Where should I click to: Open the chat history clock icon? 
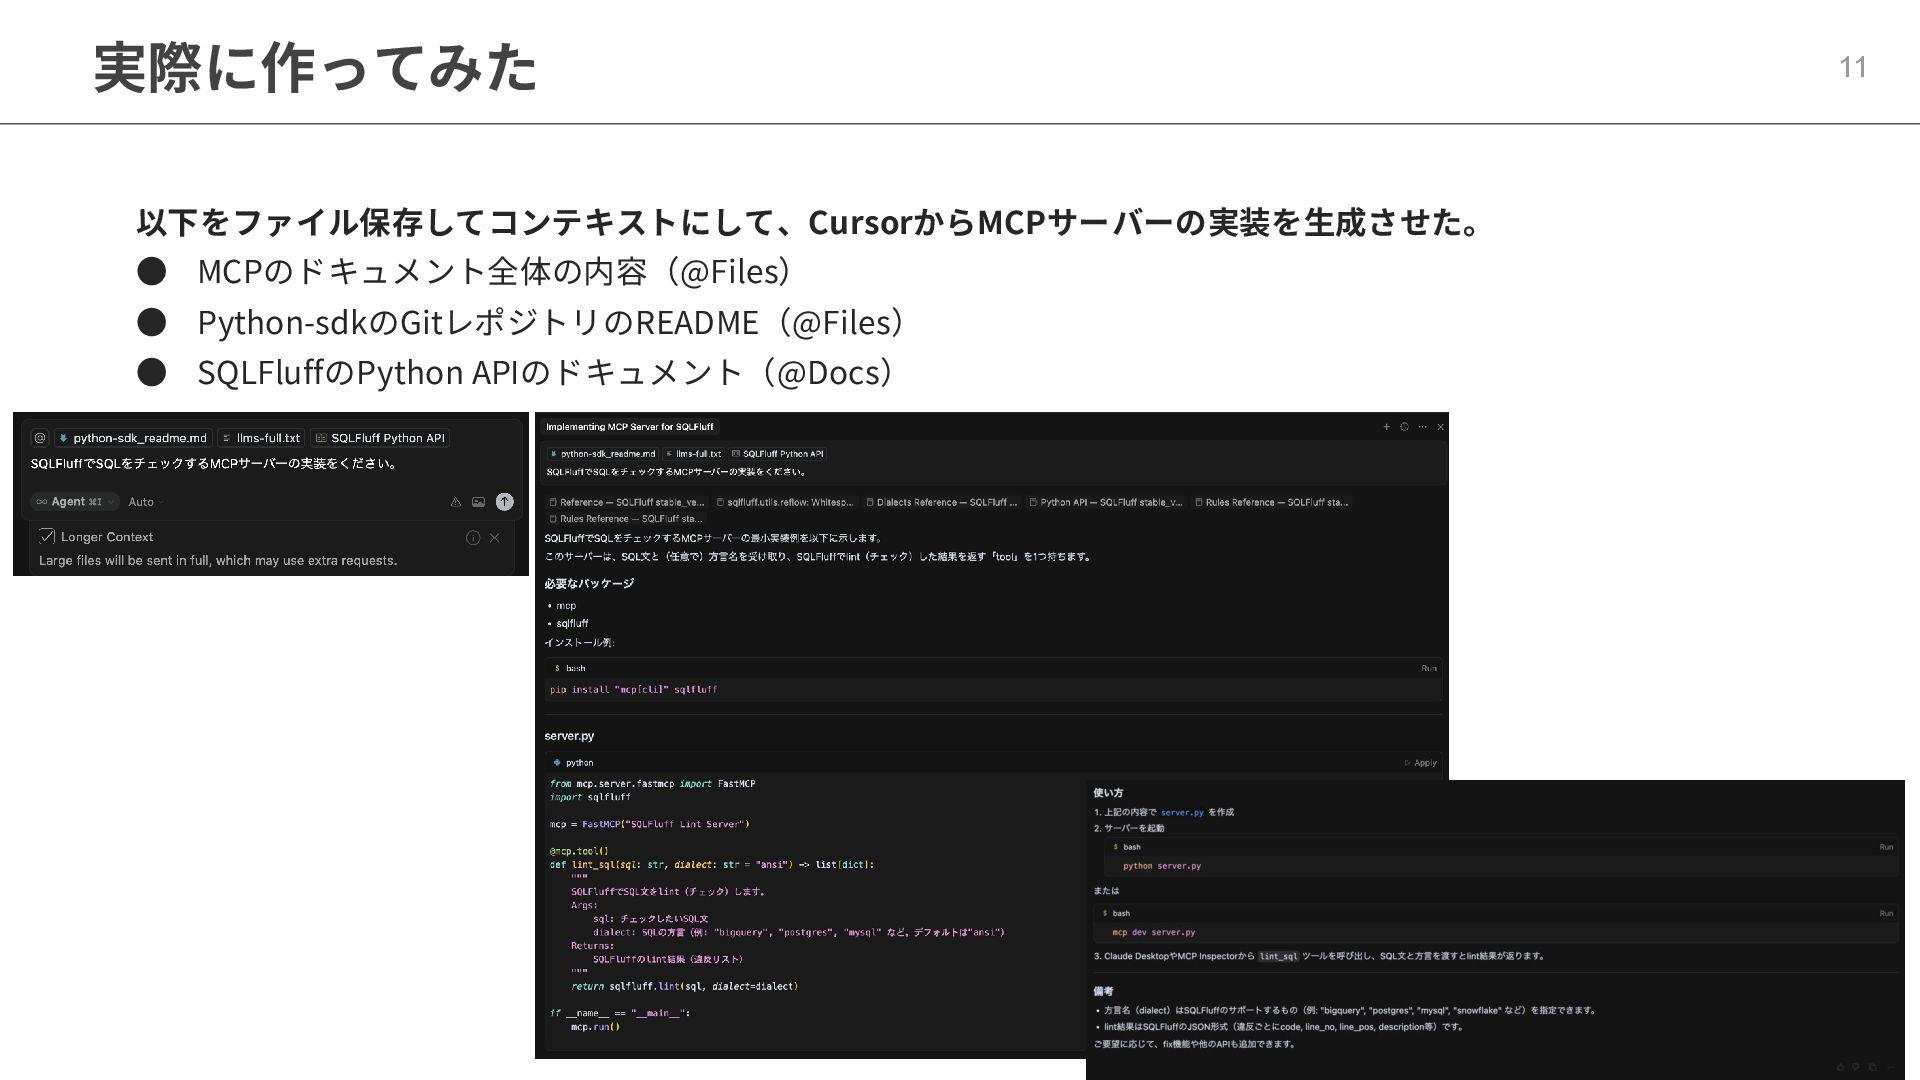(1404, 427)
